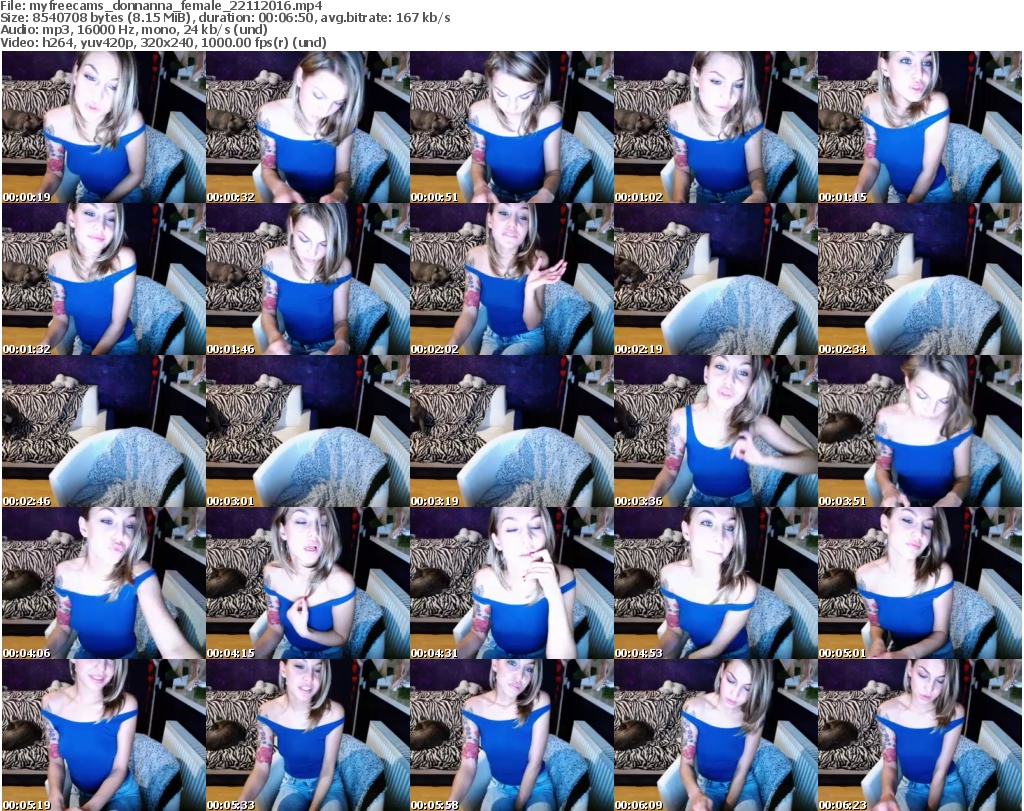
Task: Choose the thumbnail at 00:02:02
Action: [511, 279]
